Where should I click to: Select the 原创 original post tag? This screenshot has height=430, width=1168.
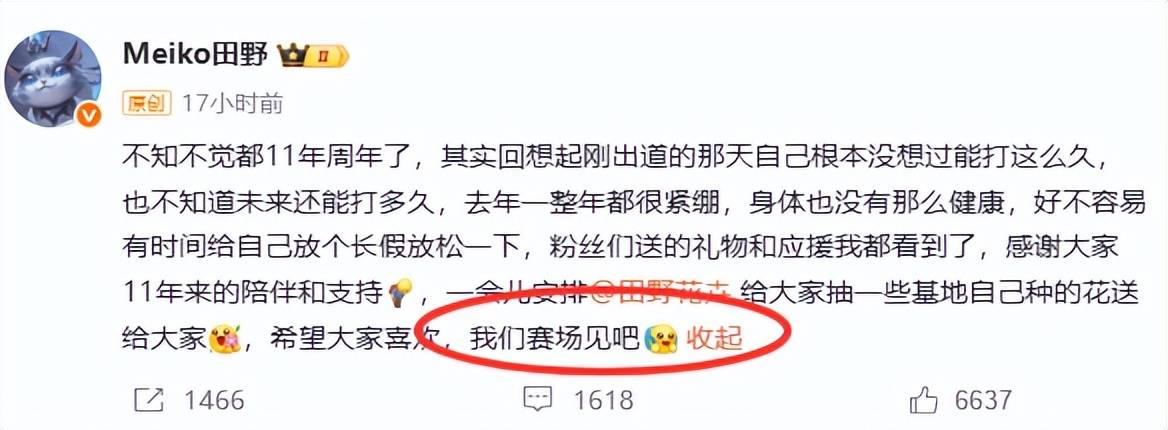[147, 104]
